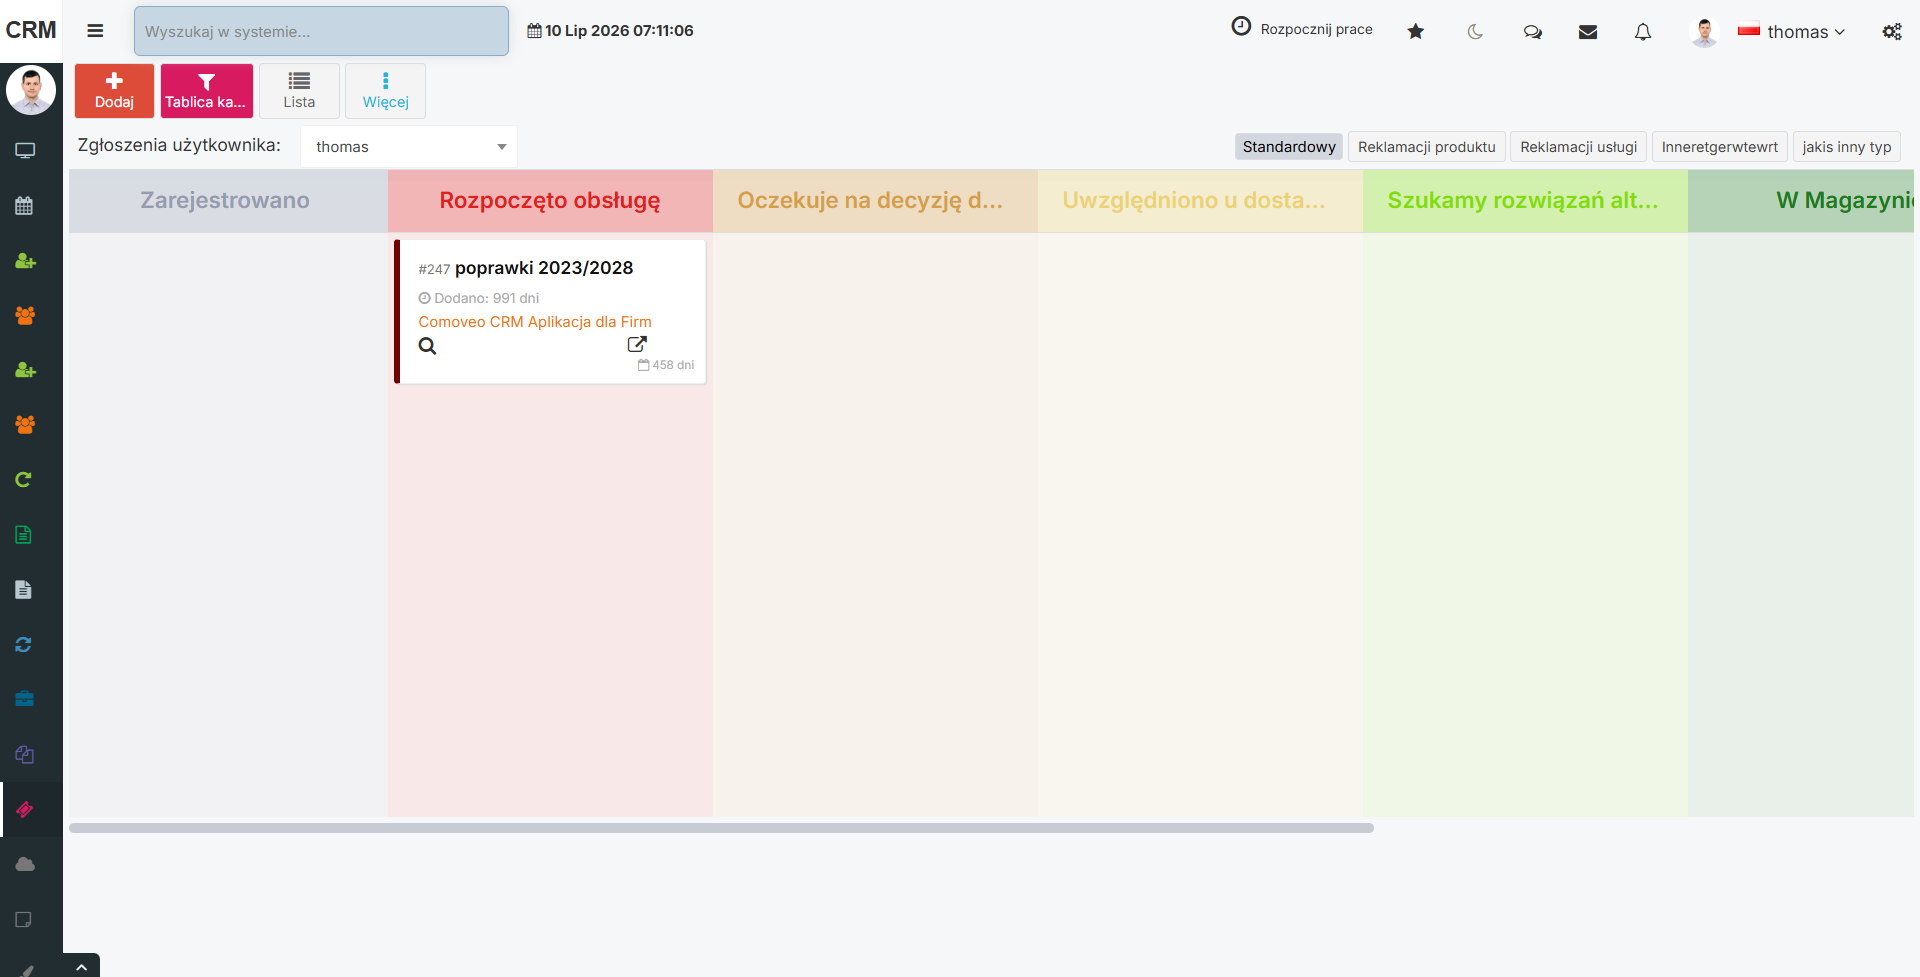Viewport: 1920px width, 977px height.
Task: Open green document sidebar icon
Action: click(24, 535)
